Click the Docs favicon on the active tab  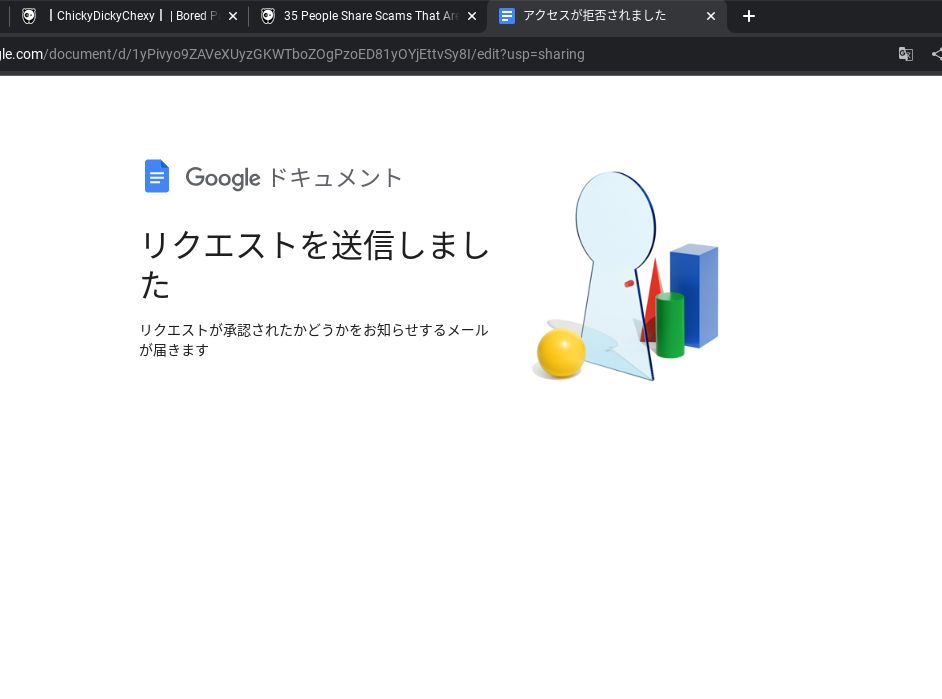[507, 16]
